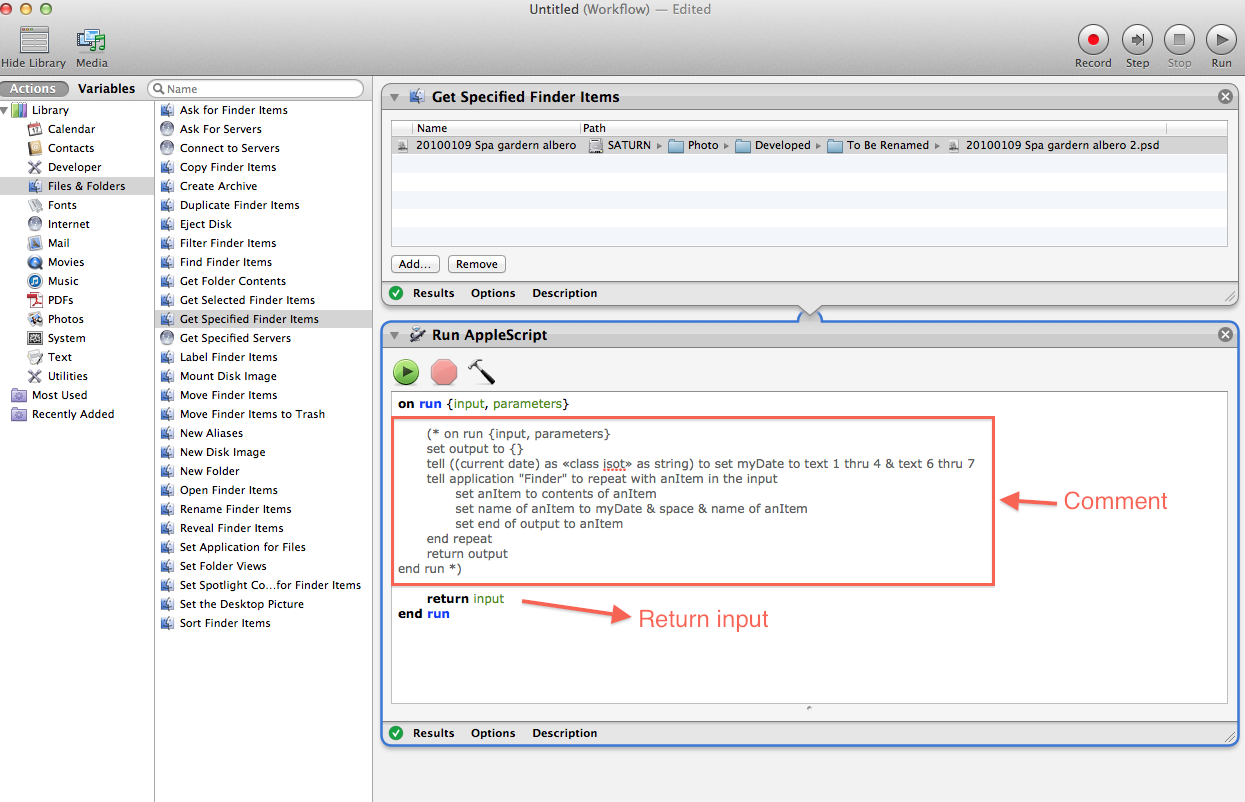Select the Get Folder Contents action
Image resolution: width=1245 pixels, height=802 pixels.
[233, 281]
